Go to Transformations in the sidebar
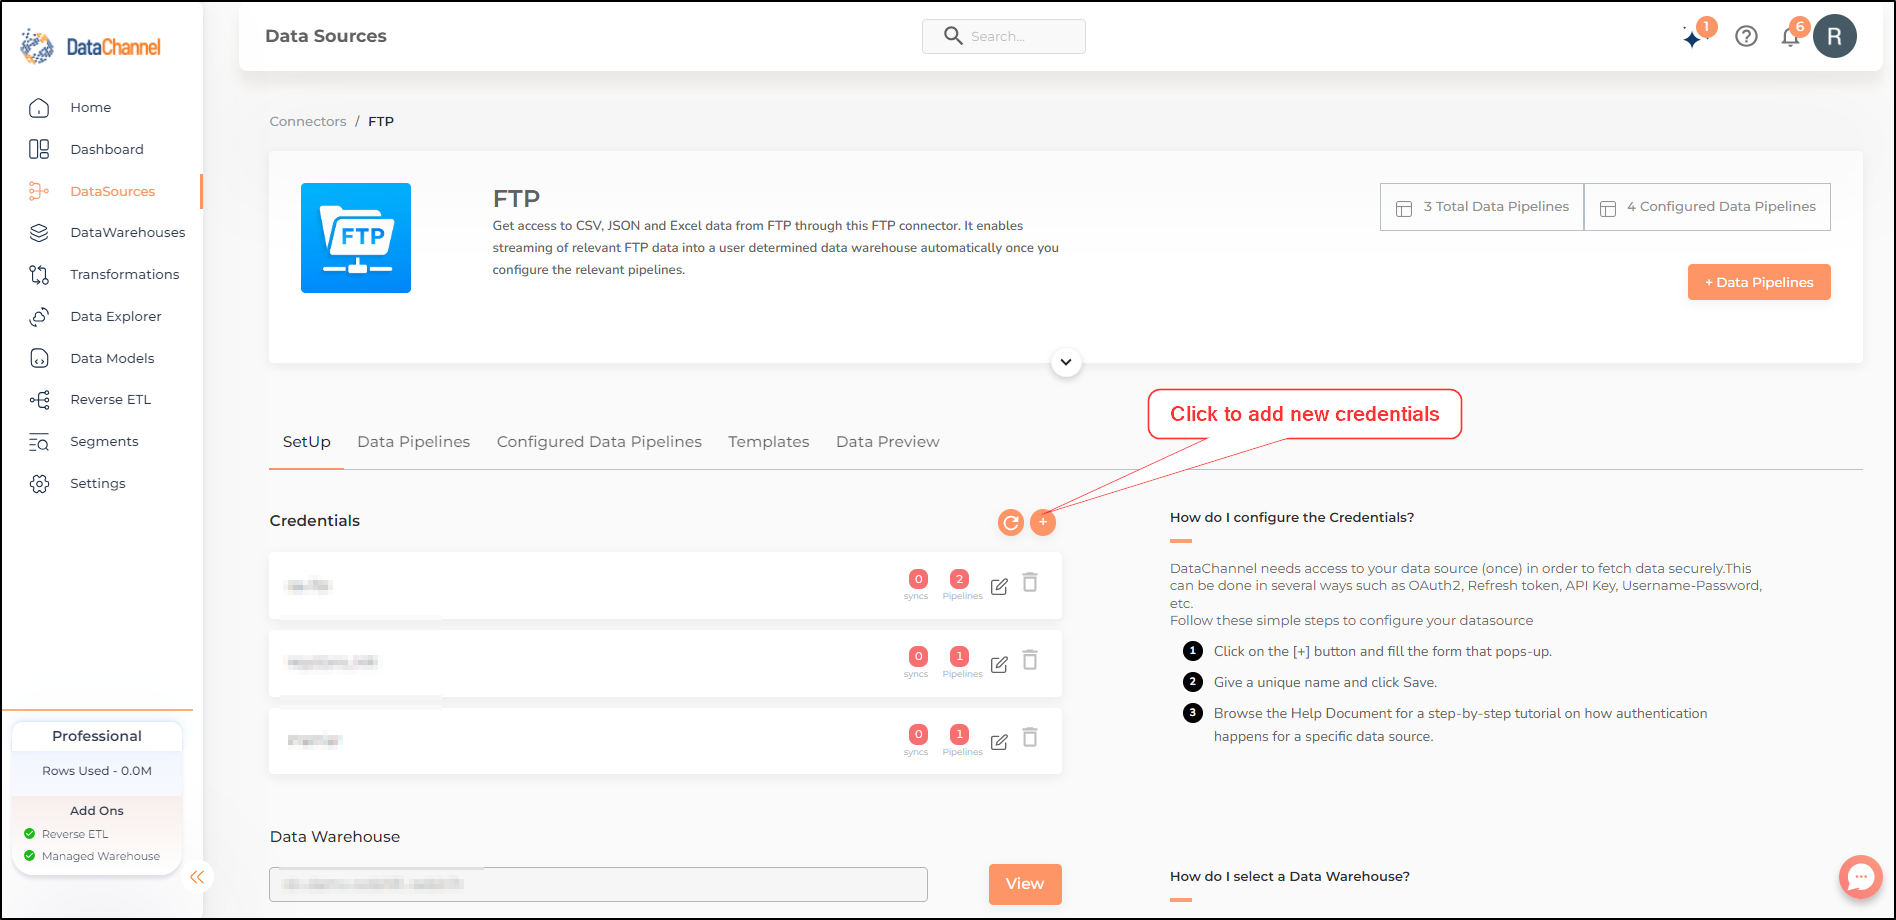The image size is (1896, 920). (125, 274)
